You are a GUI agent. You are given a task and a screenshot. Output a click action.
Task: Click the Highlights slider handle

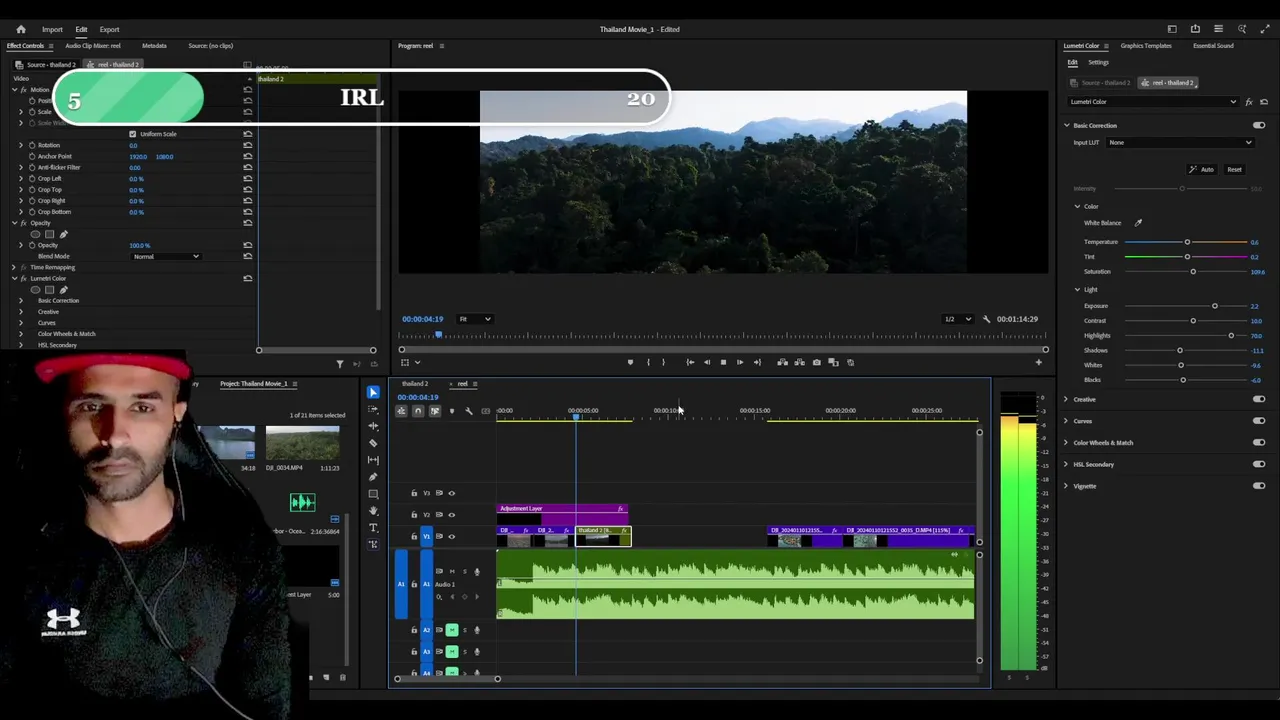(x=1231, y=335)
